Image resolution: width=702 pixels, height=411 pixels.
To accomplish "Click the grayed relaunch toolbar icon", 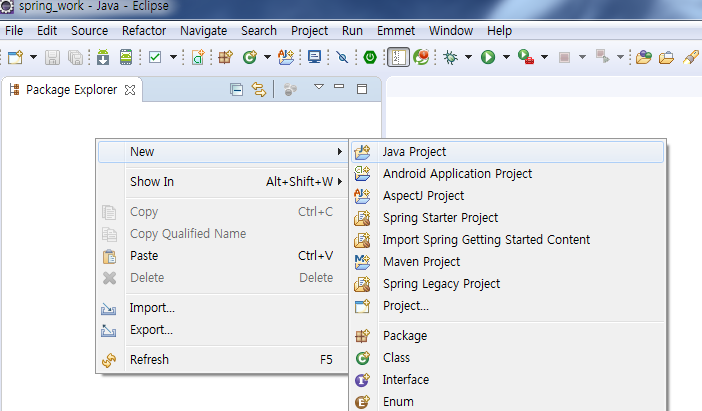I will [x=602, y=57].
